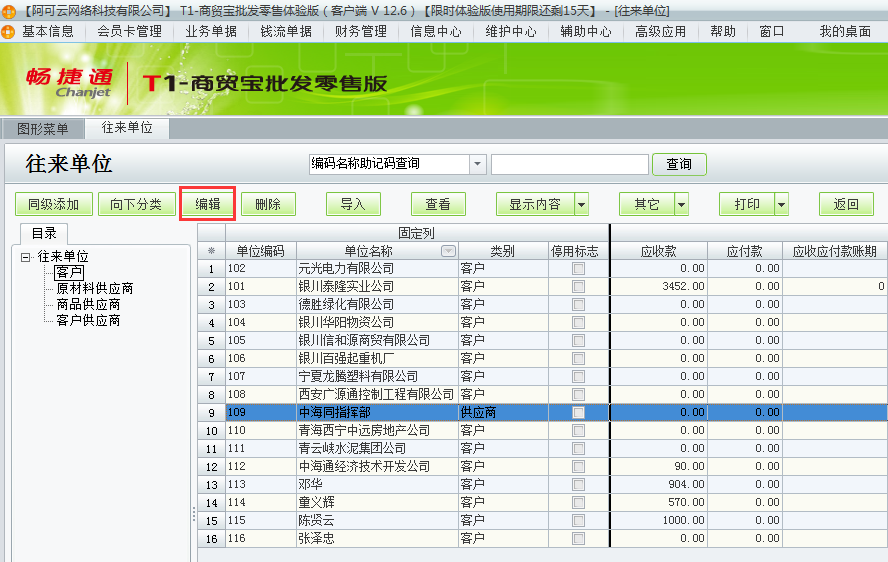Click the 应付款 column header
Screen dimensions: 888x562
745,251
